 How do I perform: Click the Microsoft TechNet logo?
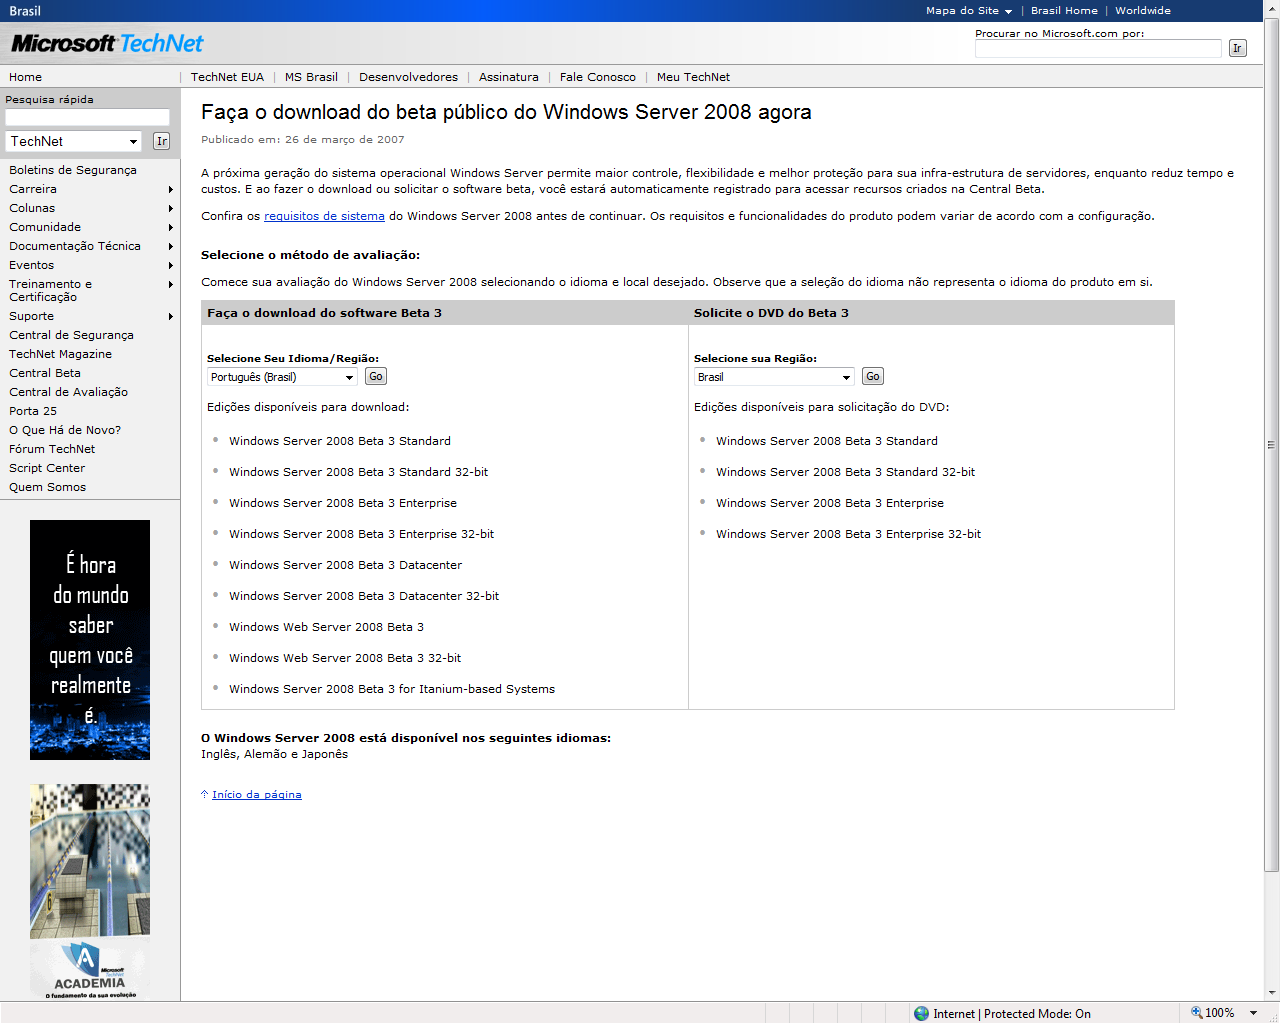[107, 43]
